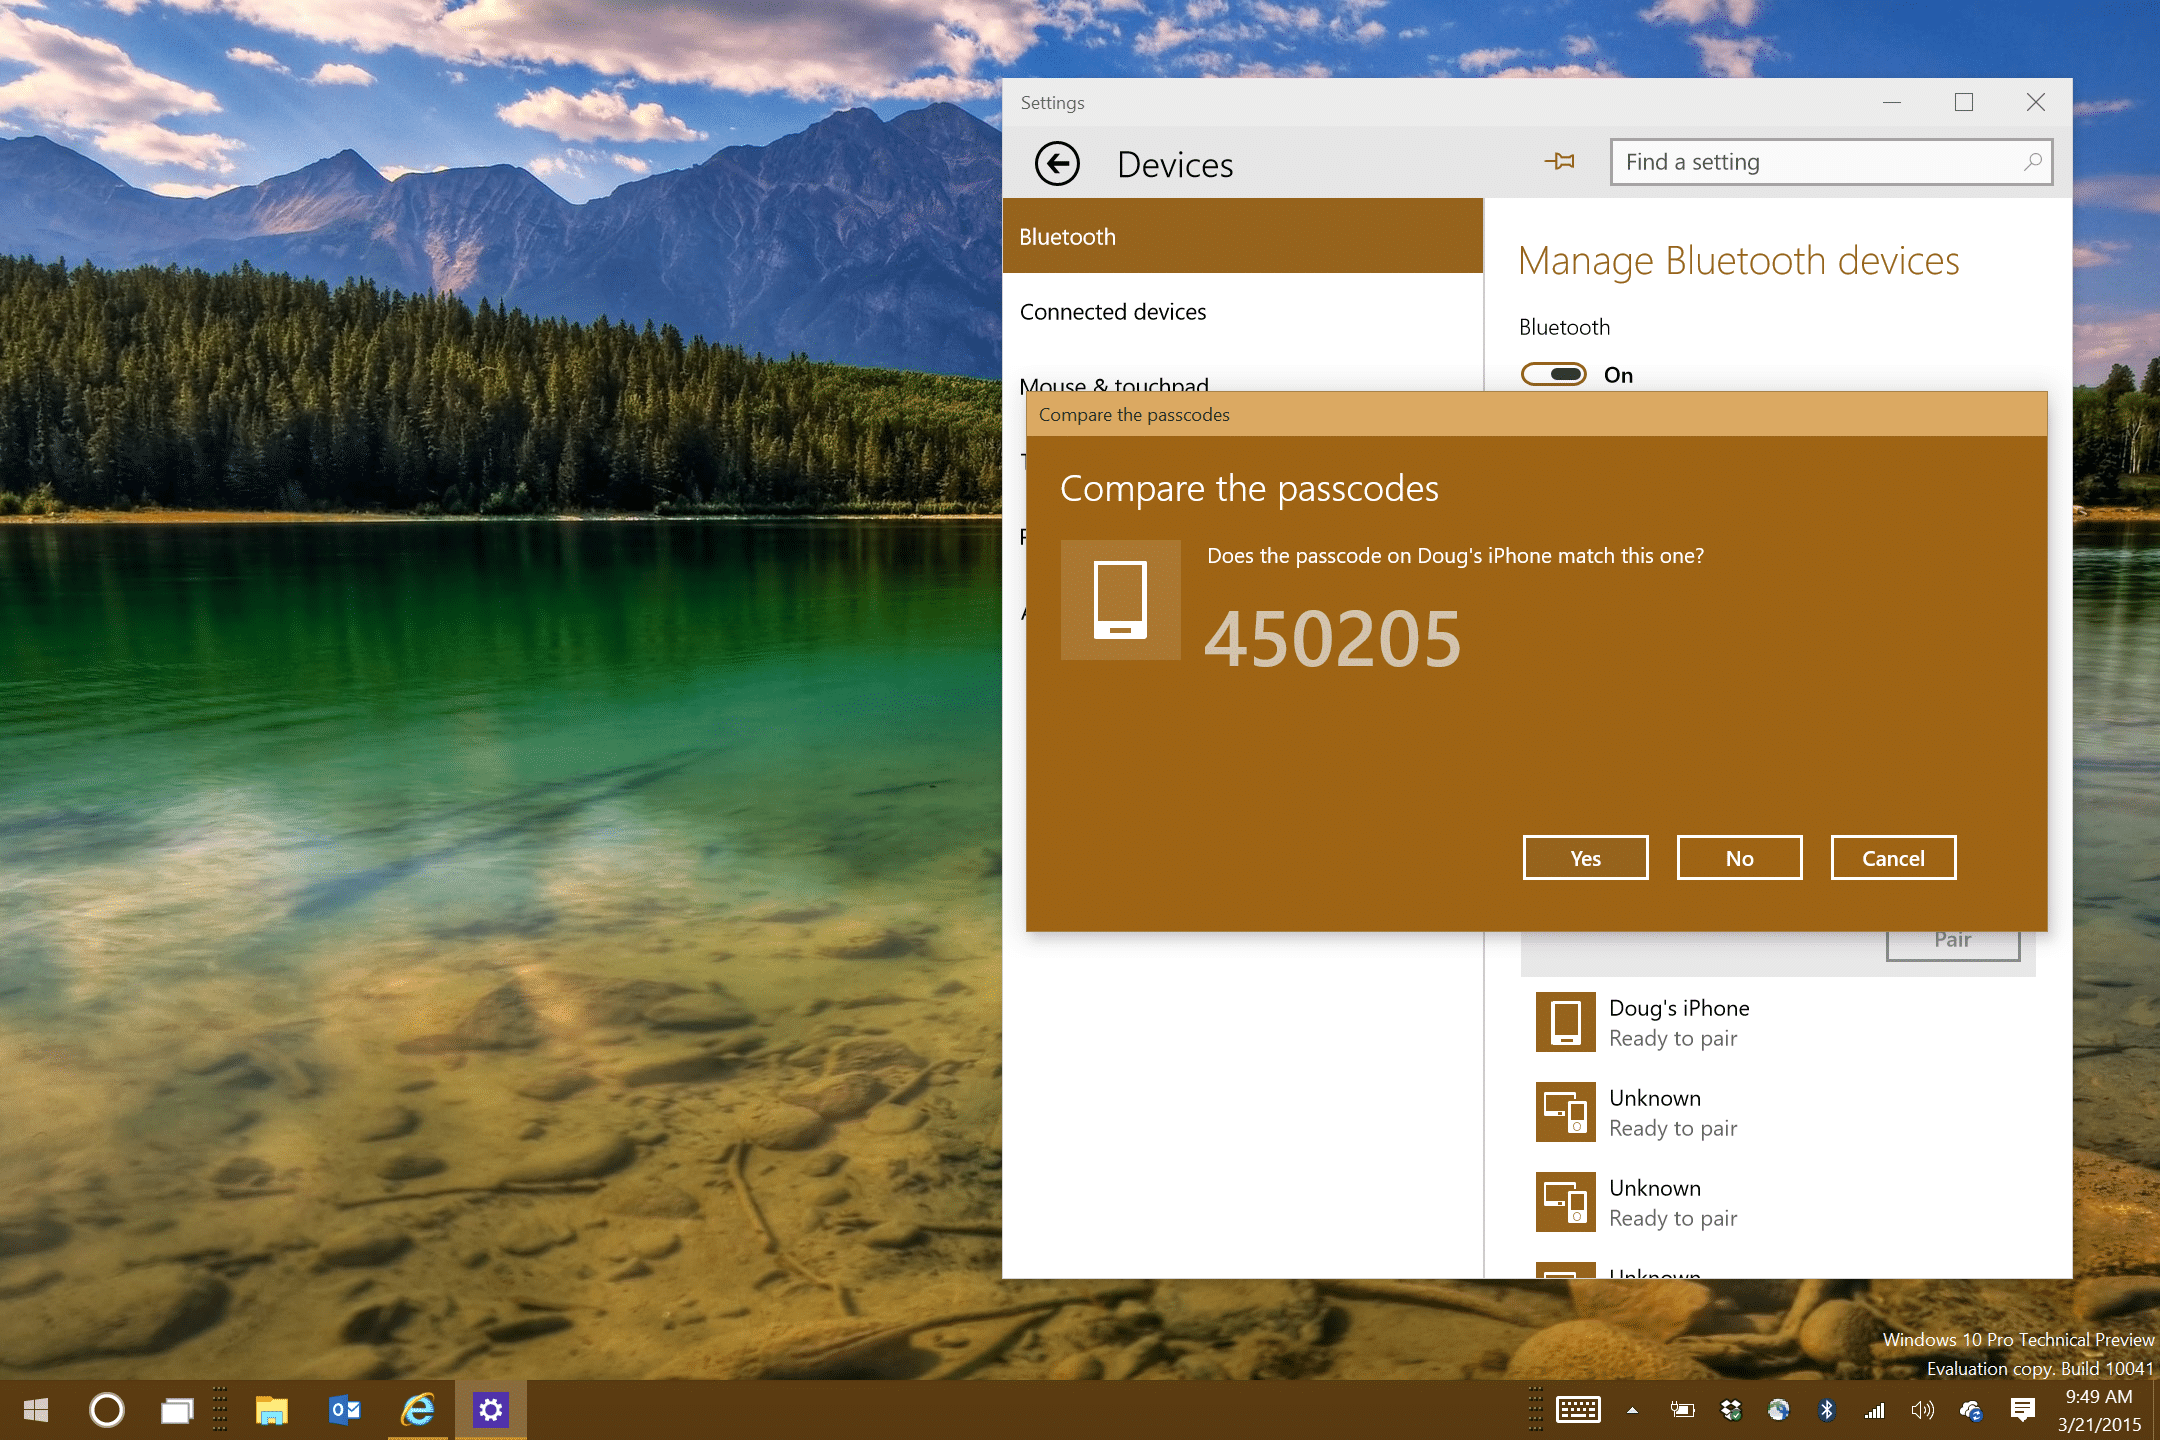The width and height of the screenshot is (2160, 1440).
Task: Open the touch keyboard from tray
Action: click(1579, 1410)
